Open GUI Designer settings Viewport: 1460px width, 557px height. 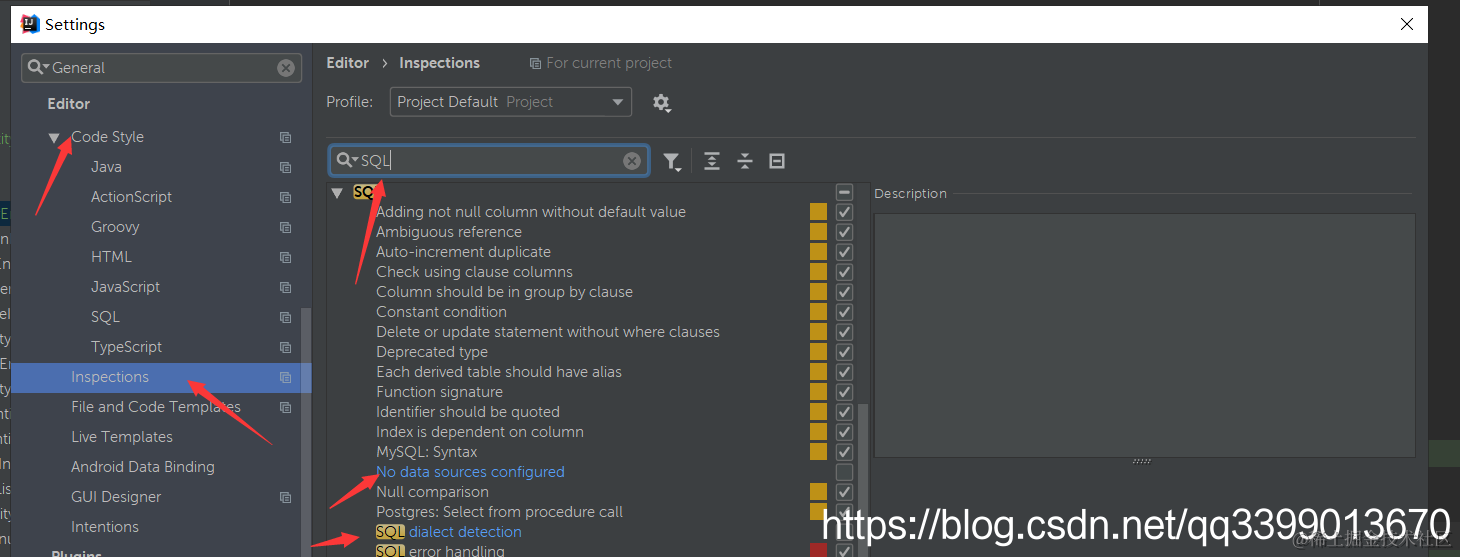116,497
